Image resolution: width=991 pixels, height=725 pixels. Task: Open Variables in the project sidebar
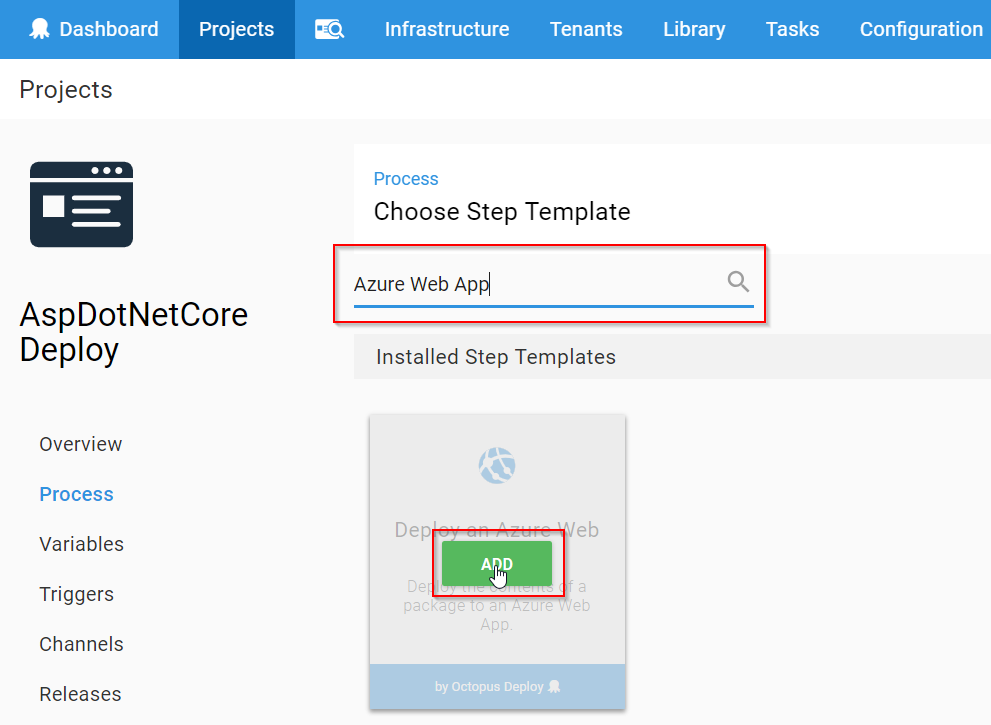pyautogui.click(x=82, y=544)
